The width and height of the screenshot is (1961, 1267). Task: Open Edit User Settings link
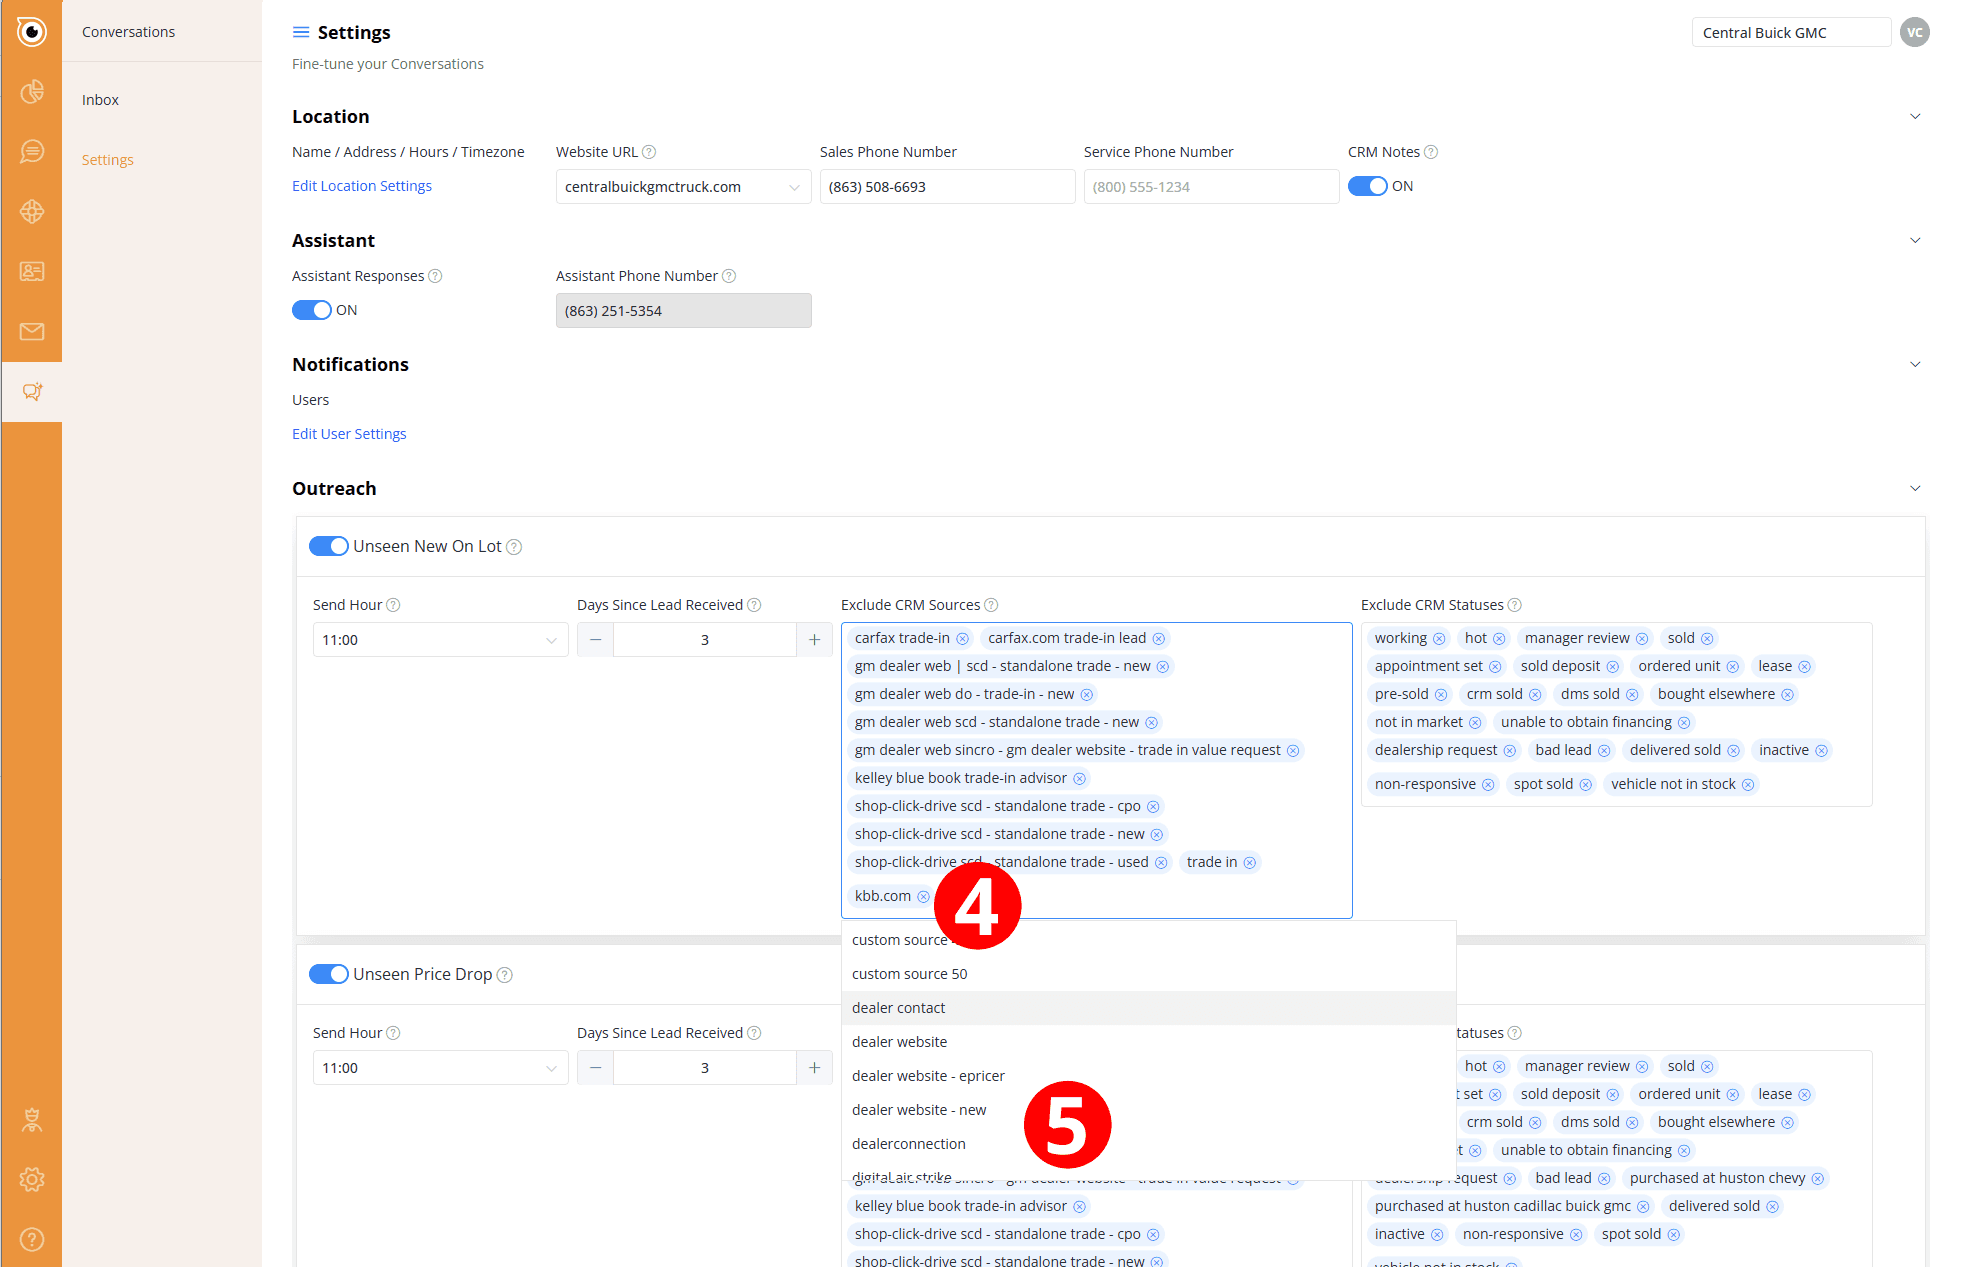click(x=348, y=434)
